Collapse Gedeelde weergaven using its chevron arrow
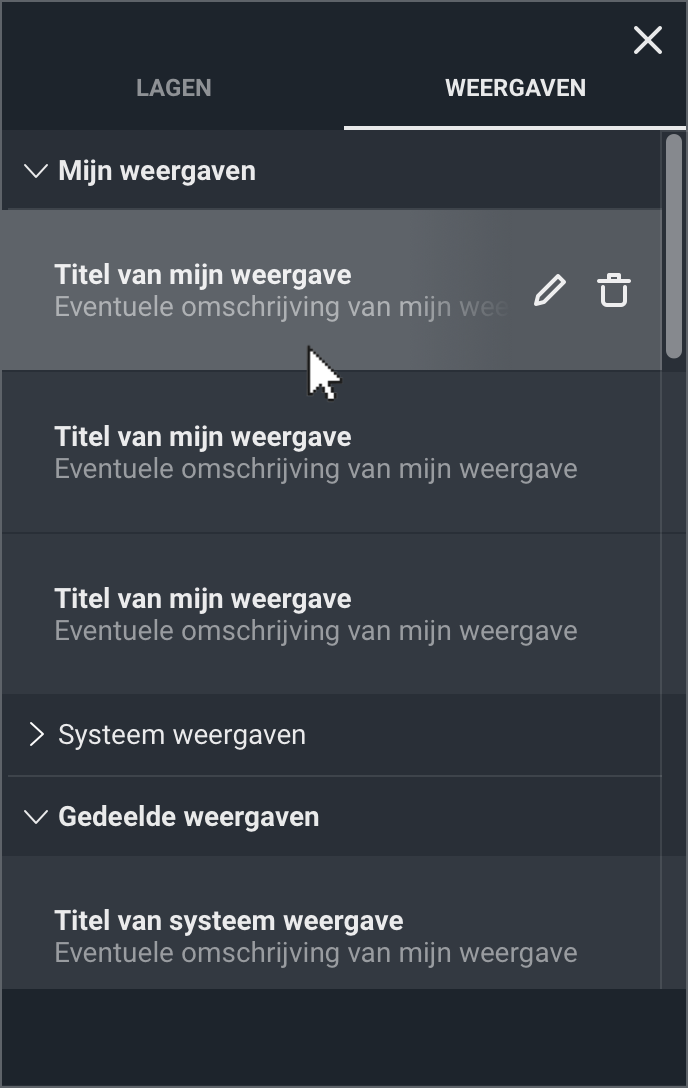The image size is (688, 1088). pyautogui.click(x=36, y=817)
